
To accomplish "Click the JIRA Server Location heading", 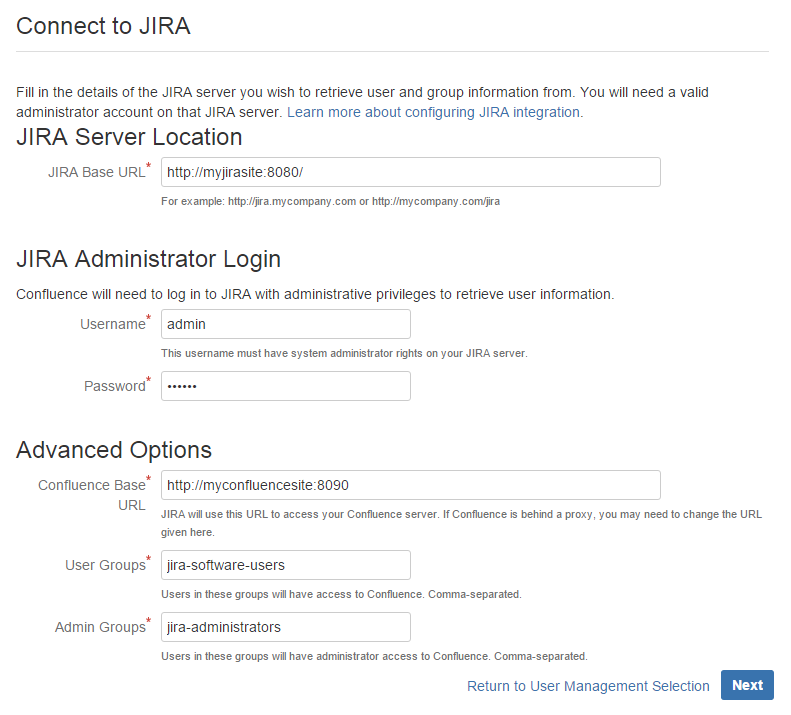I will [129, 137].
